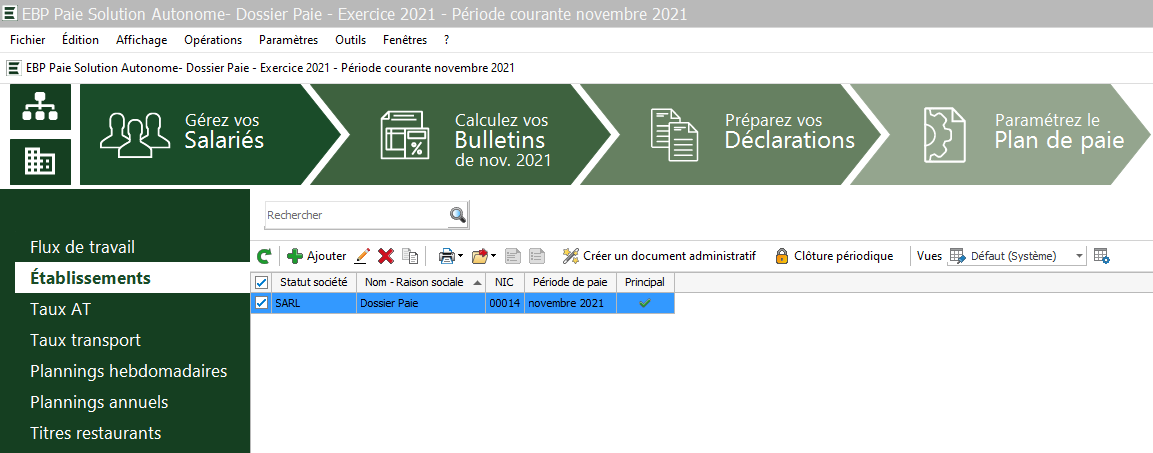Image resolution: width=1153 pixels, height=453 pixels.
Task: Select the Dossier Paie cell
Action: point(421,303)
